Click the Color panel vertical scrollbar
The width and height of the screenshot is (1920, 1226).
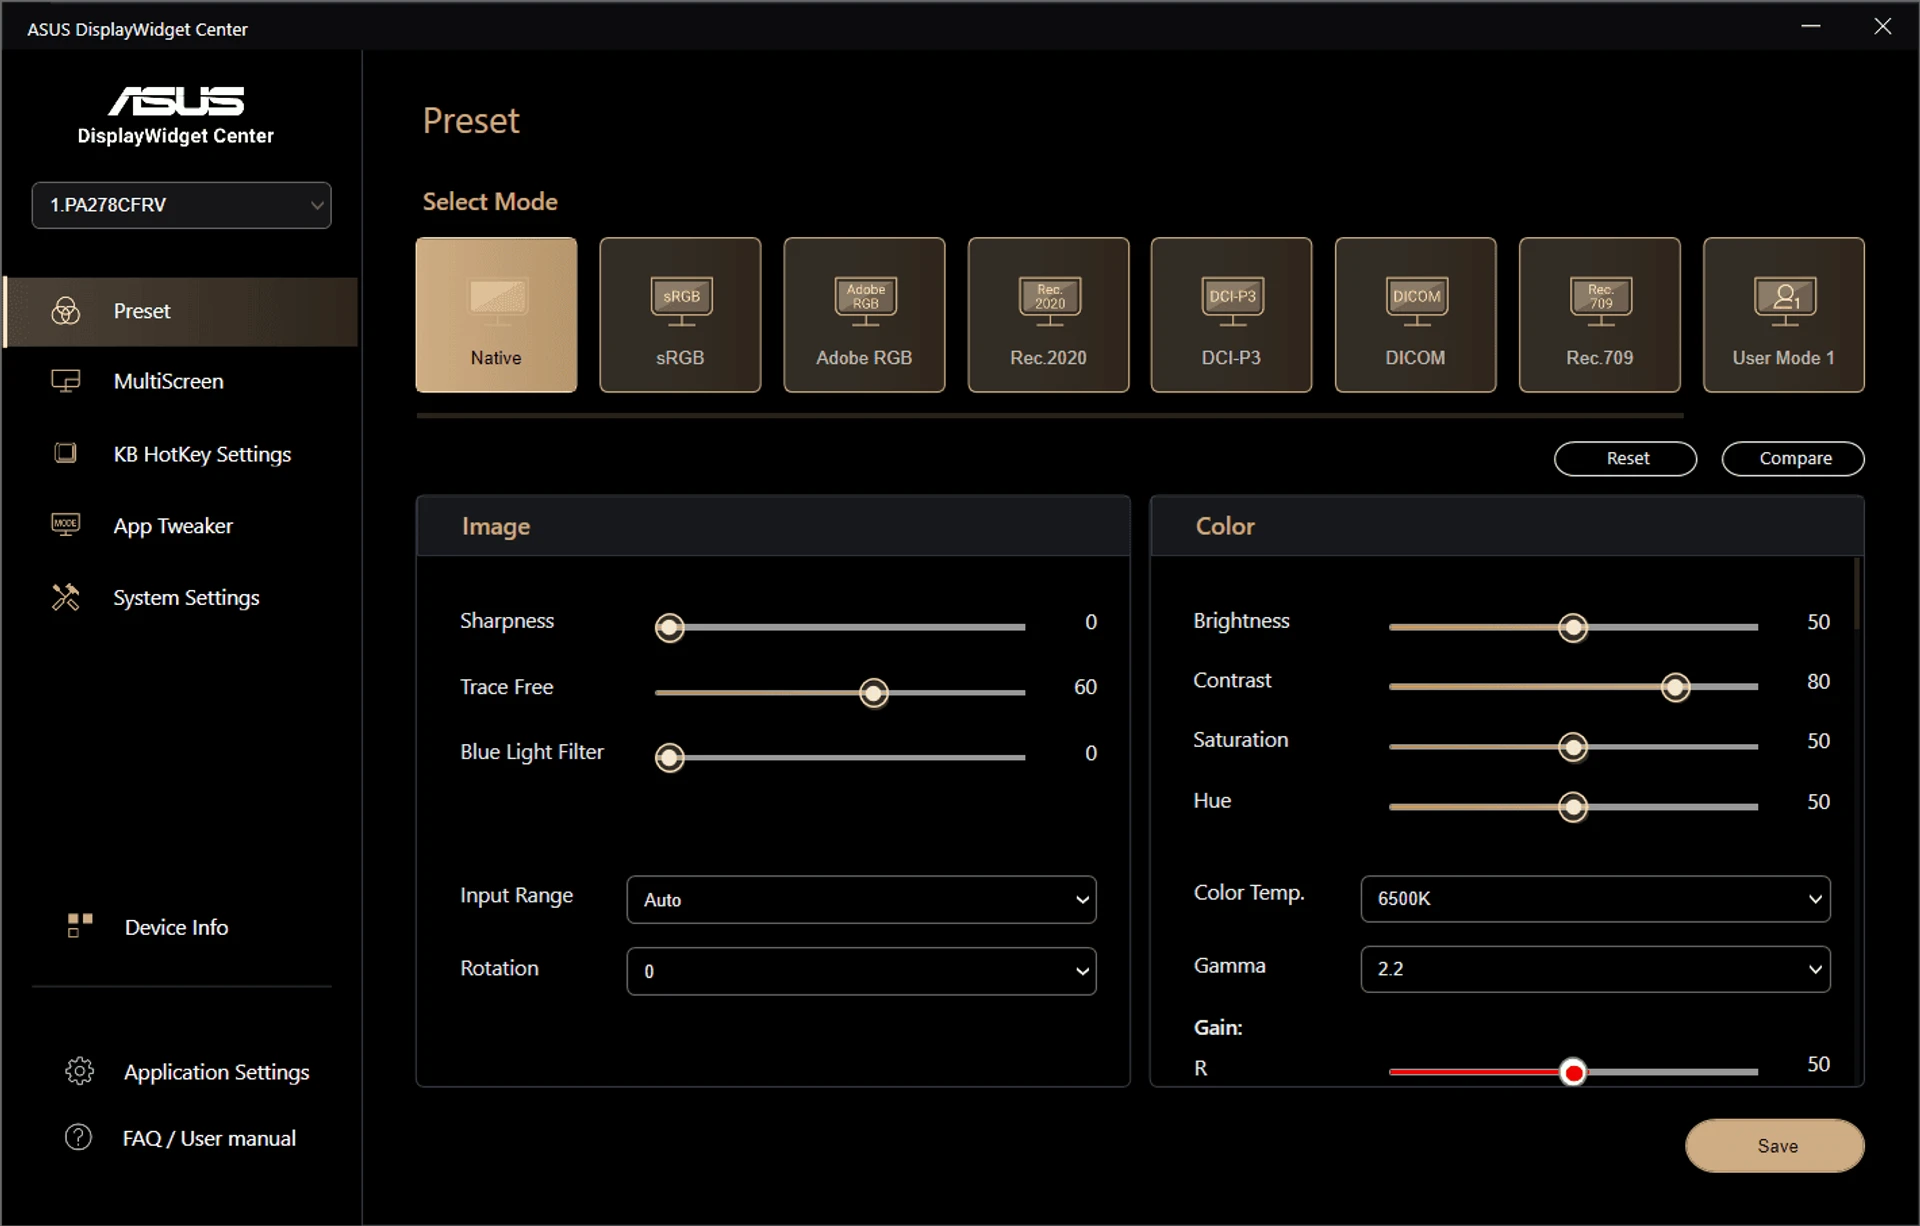tap(1857, 594)
